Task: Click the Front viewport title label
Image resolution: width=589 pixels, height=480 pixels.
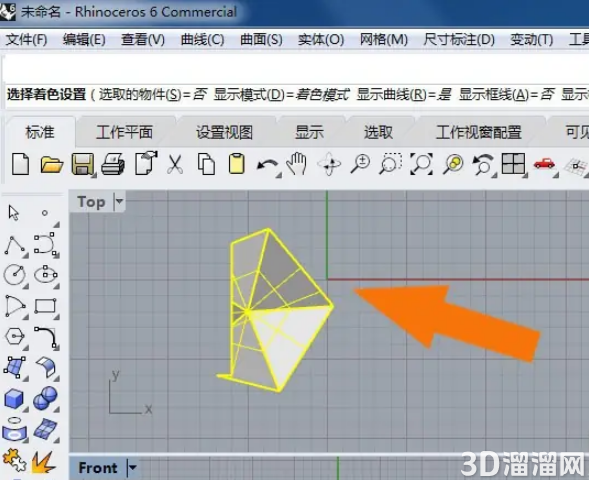Action: tap(98, 468)
